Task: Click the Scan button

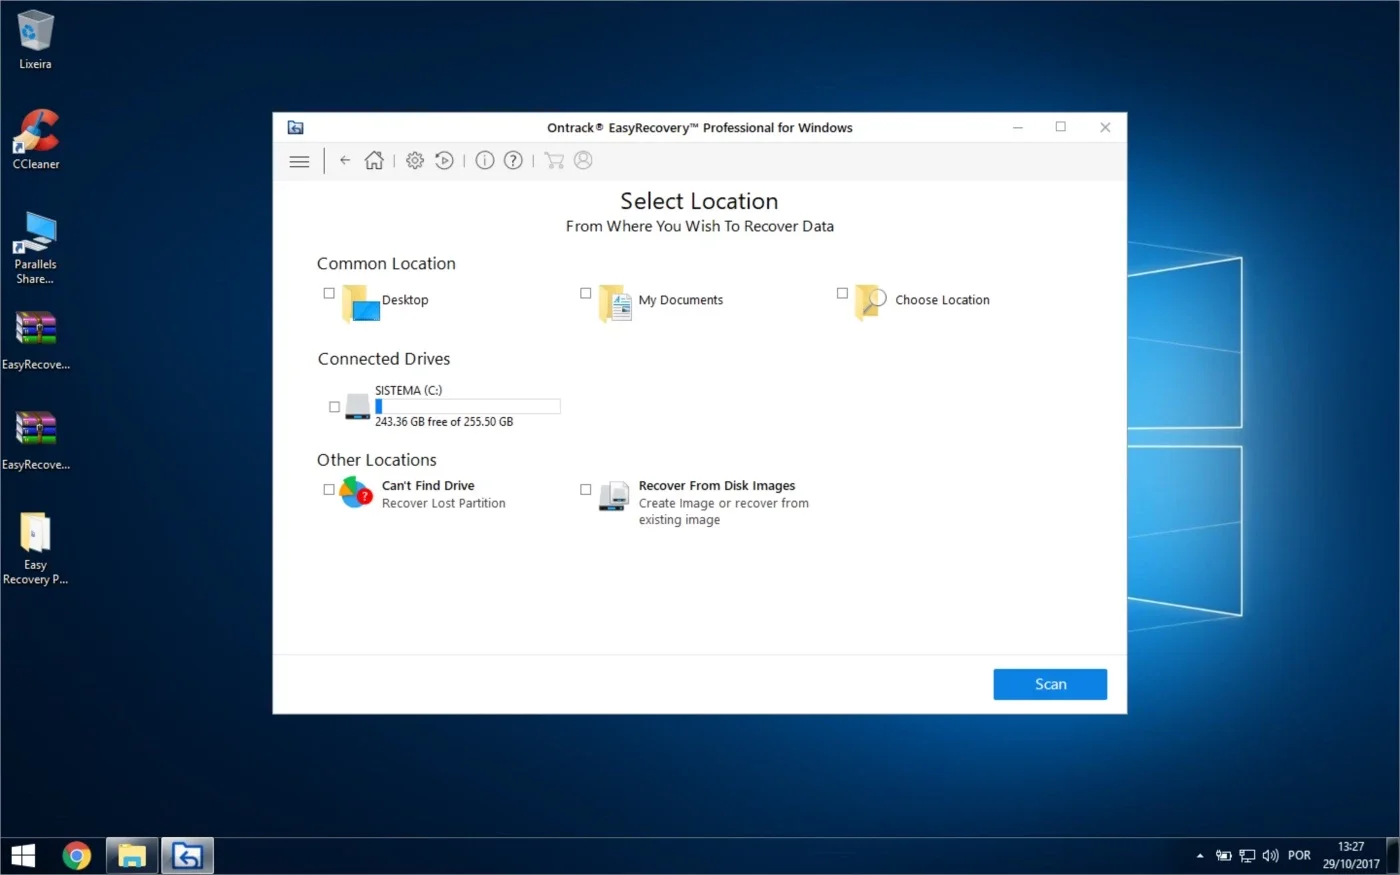Action: click(1050, 684)
